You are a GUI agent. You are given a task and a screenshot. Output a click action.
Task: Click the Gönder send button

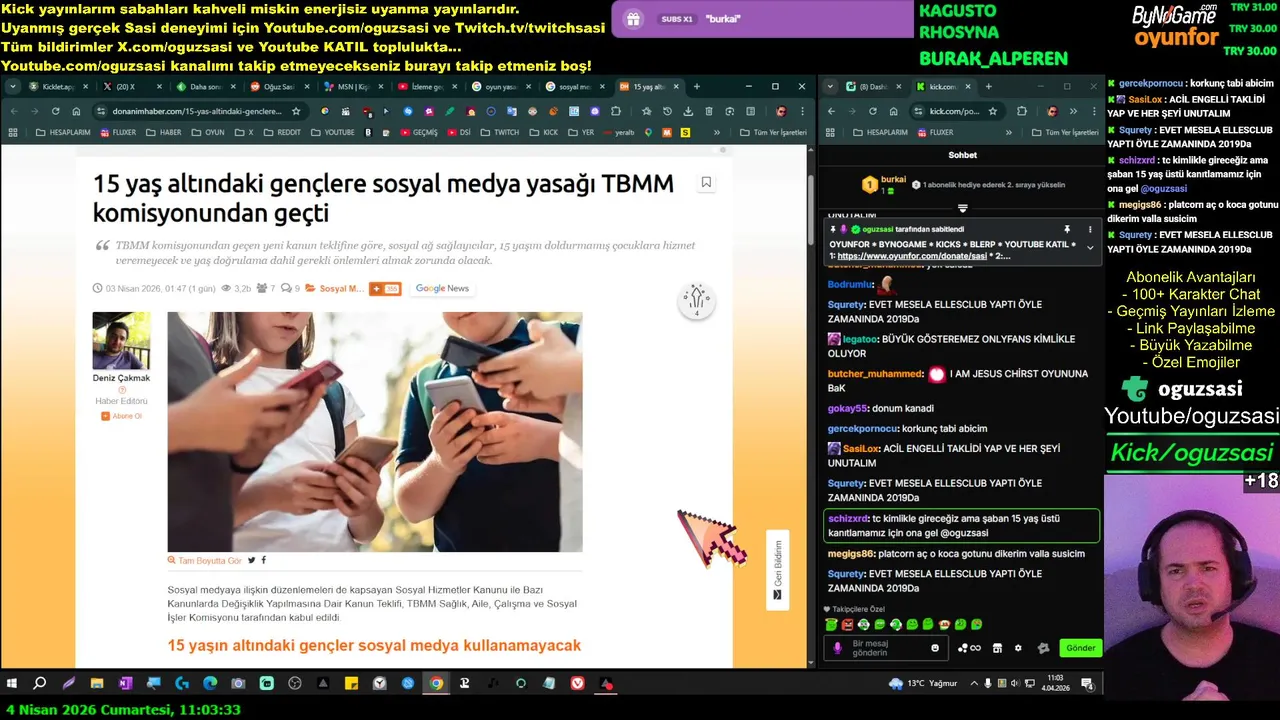coord(1080,648)
